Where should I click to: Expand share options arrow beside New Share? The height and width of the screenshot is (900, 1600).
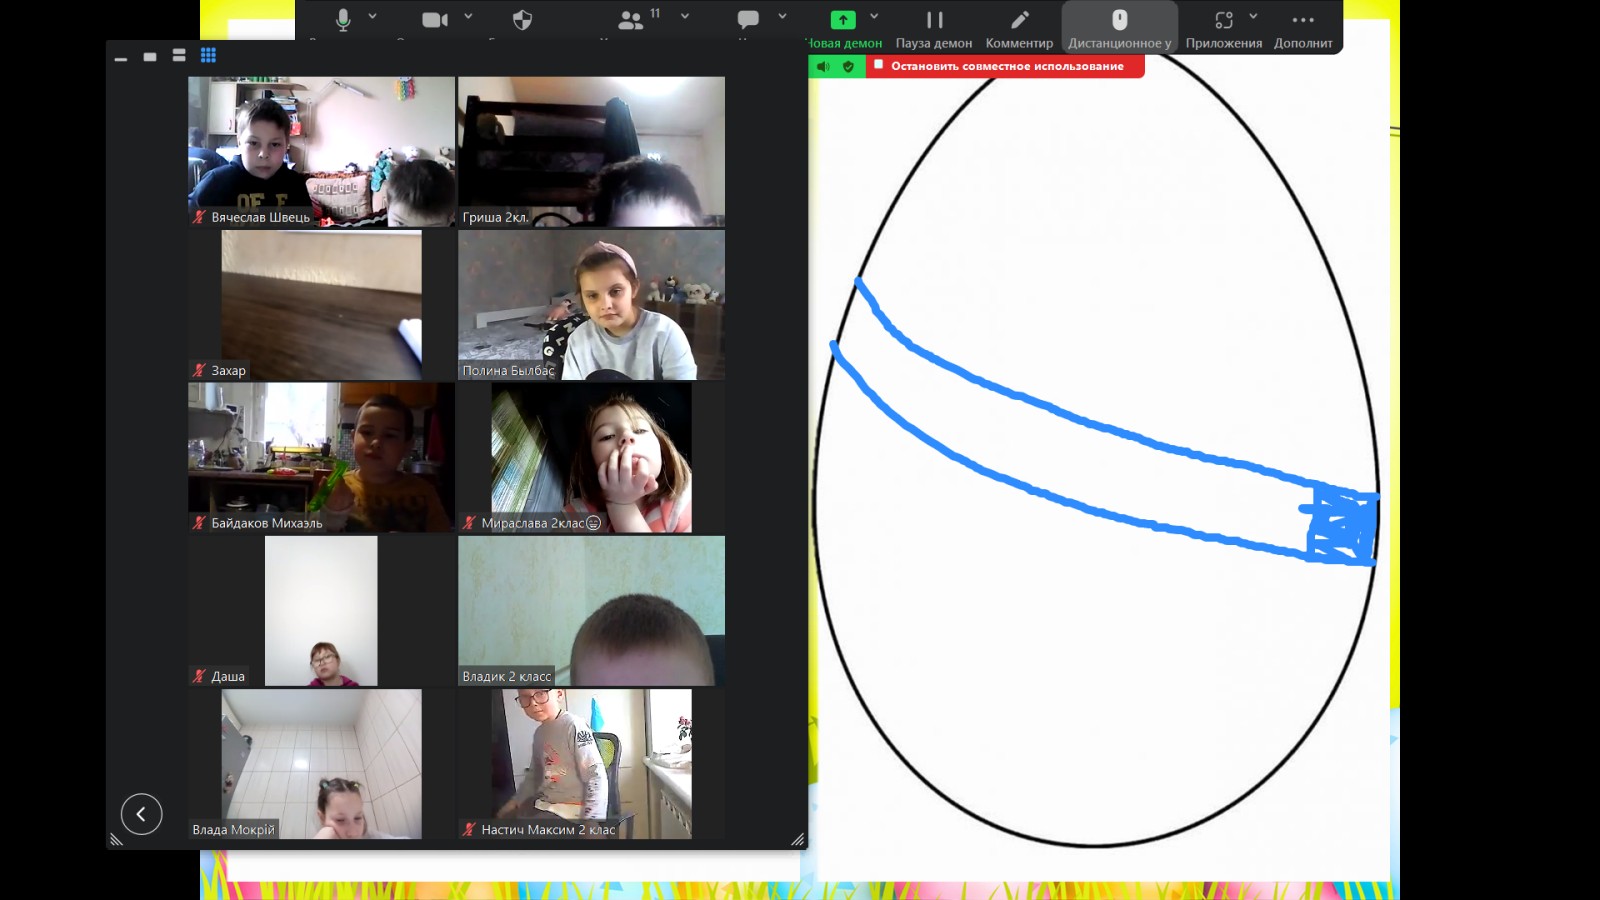click(x=874, y=16)
